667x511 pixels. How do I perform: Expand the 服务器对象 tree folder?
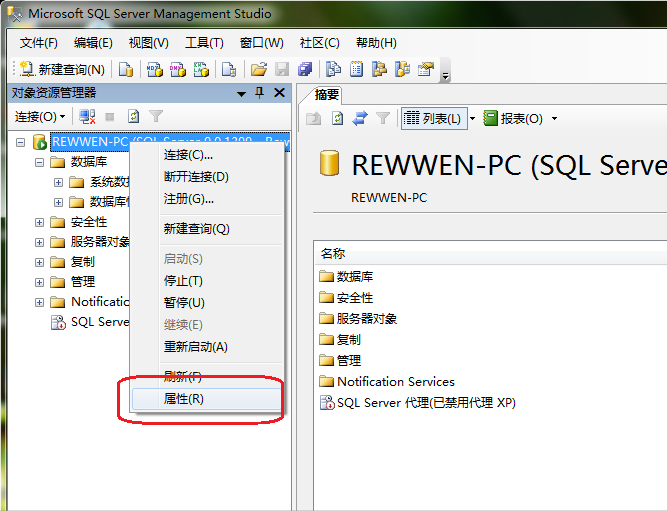pyautogui.click(x=39, y=242)
